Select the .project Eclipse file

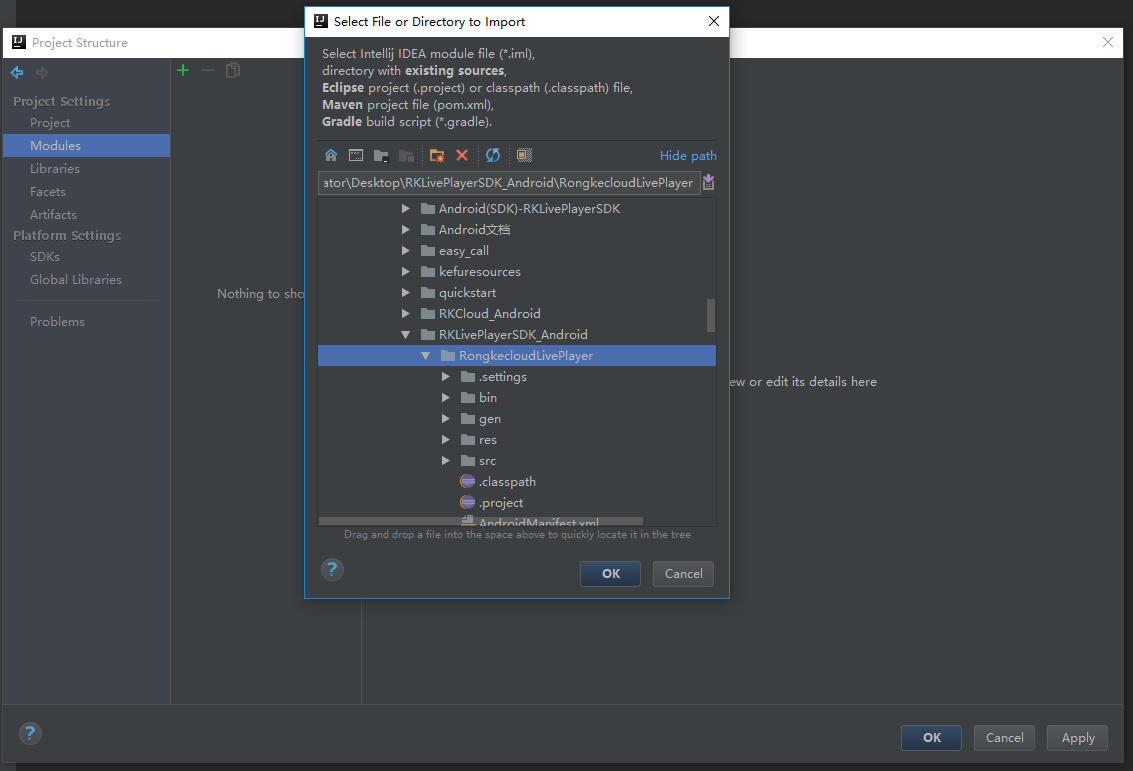pos(491,502)
